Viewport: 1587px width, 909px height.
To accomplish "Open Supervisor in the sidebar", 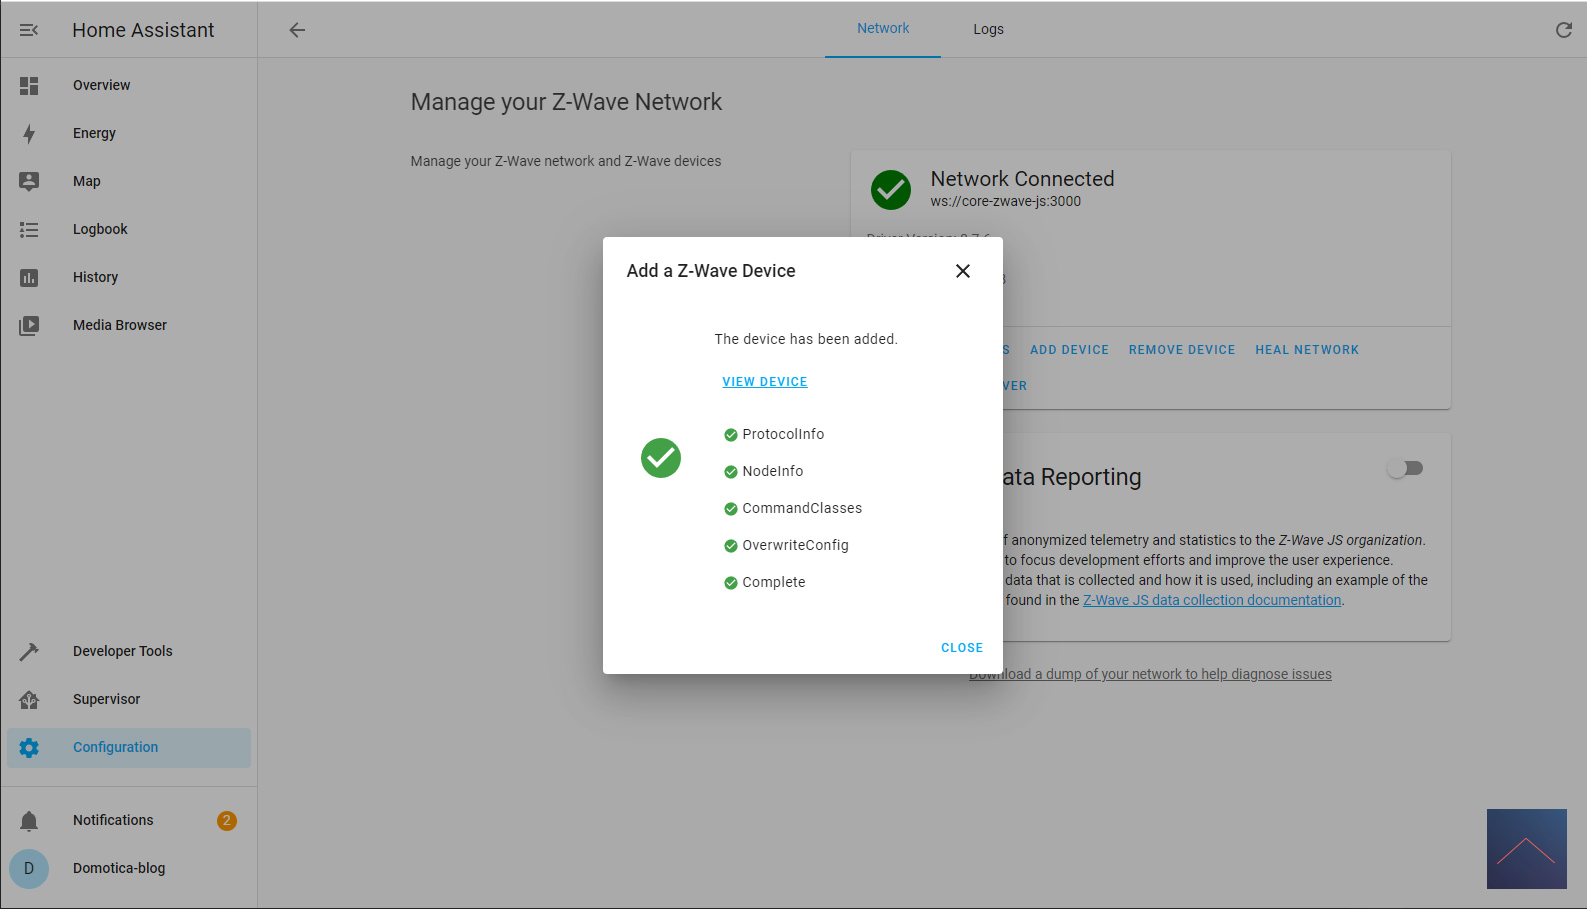I will click(x=129, y=700).
